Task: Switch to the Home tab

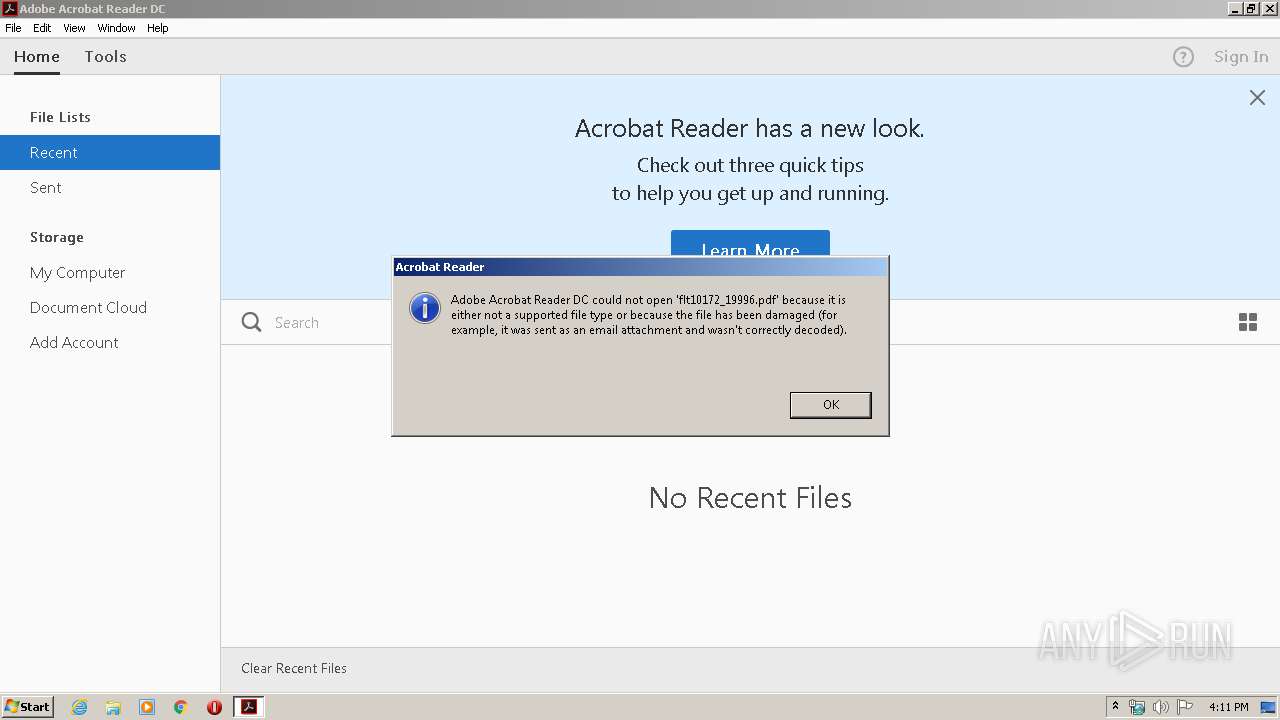Action: tap(37, 57)
